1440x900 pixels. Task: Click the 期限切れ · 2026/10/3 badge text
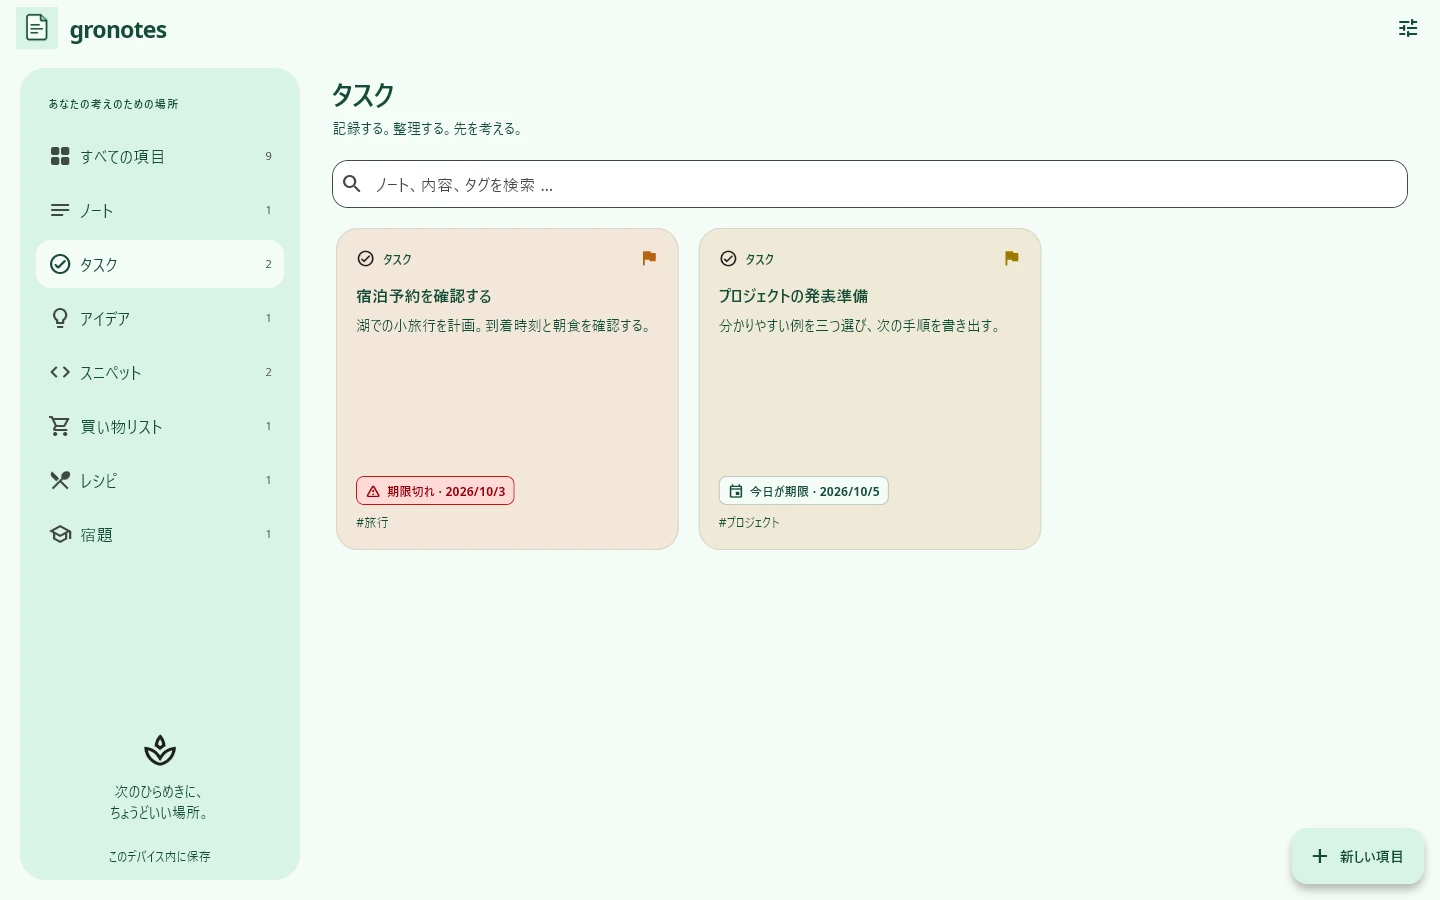446,491
